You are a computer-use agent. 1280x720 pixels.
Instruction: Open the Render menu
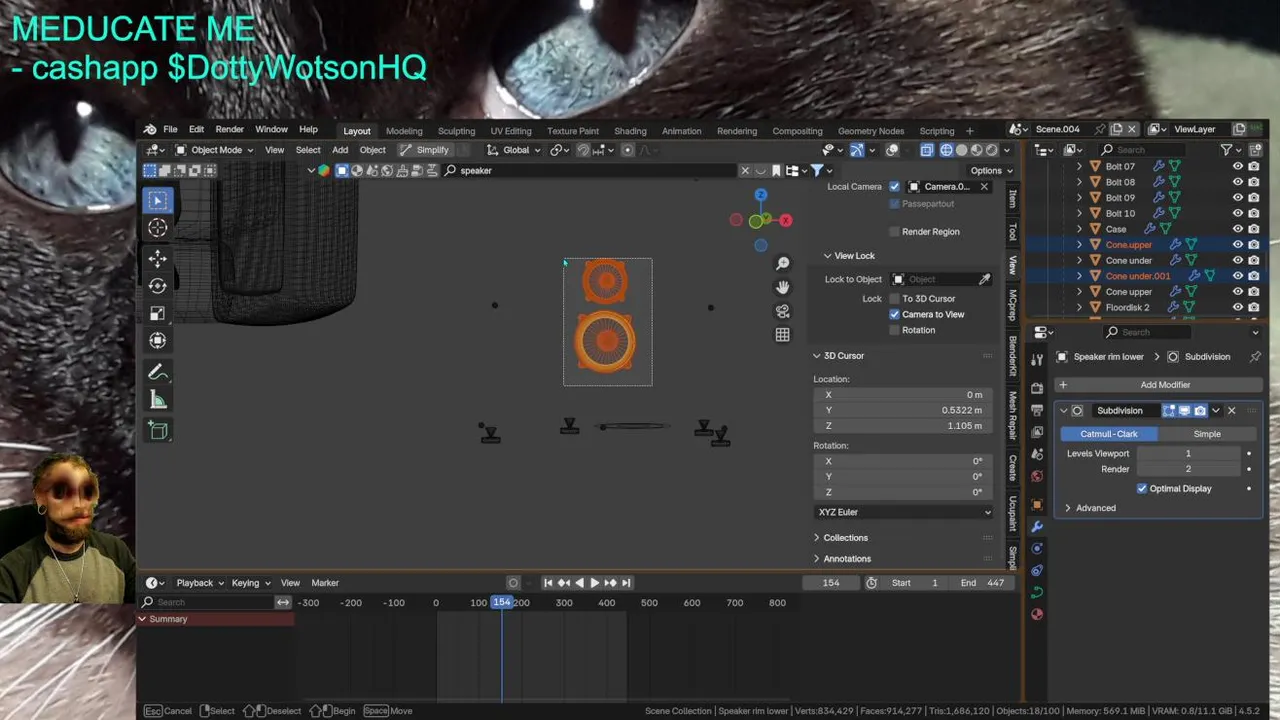click(229, 130)
